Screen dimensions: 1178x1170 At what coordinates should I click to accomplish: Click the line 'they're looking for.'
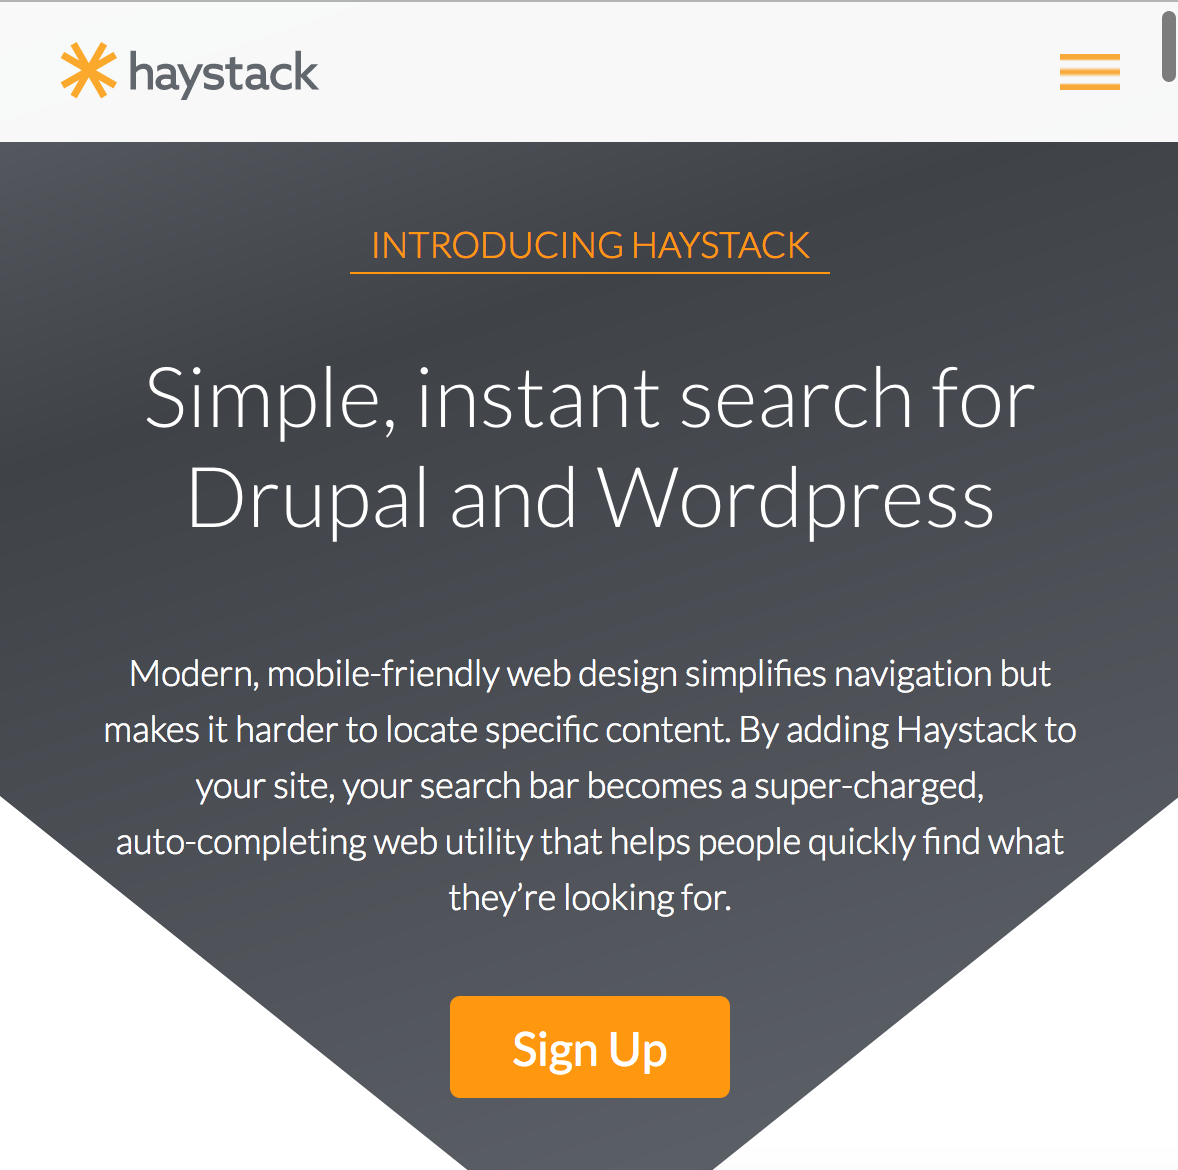coord(590,898)
